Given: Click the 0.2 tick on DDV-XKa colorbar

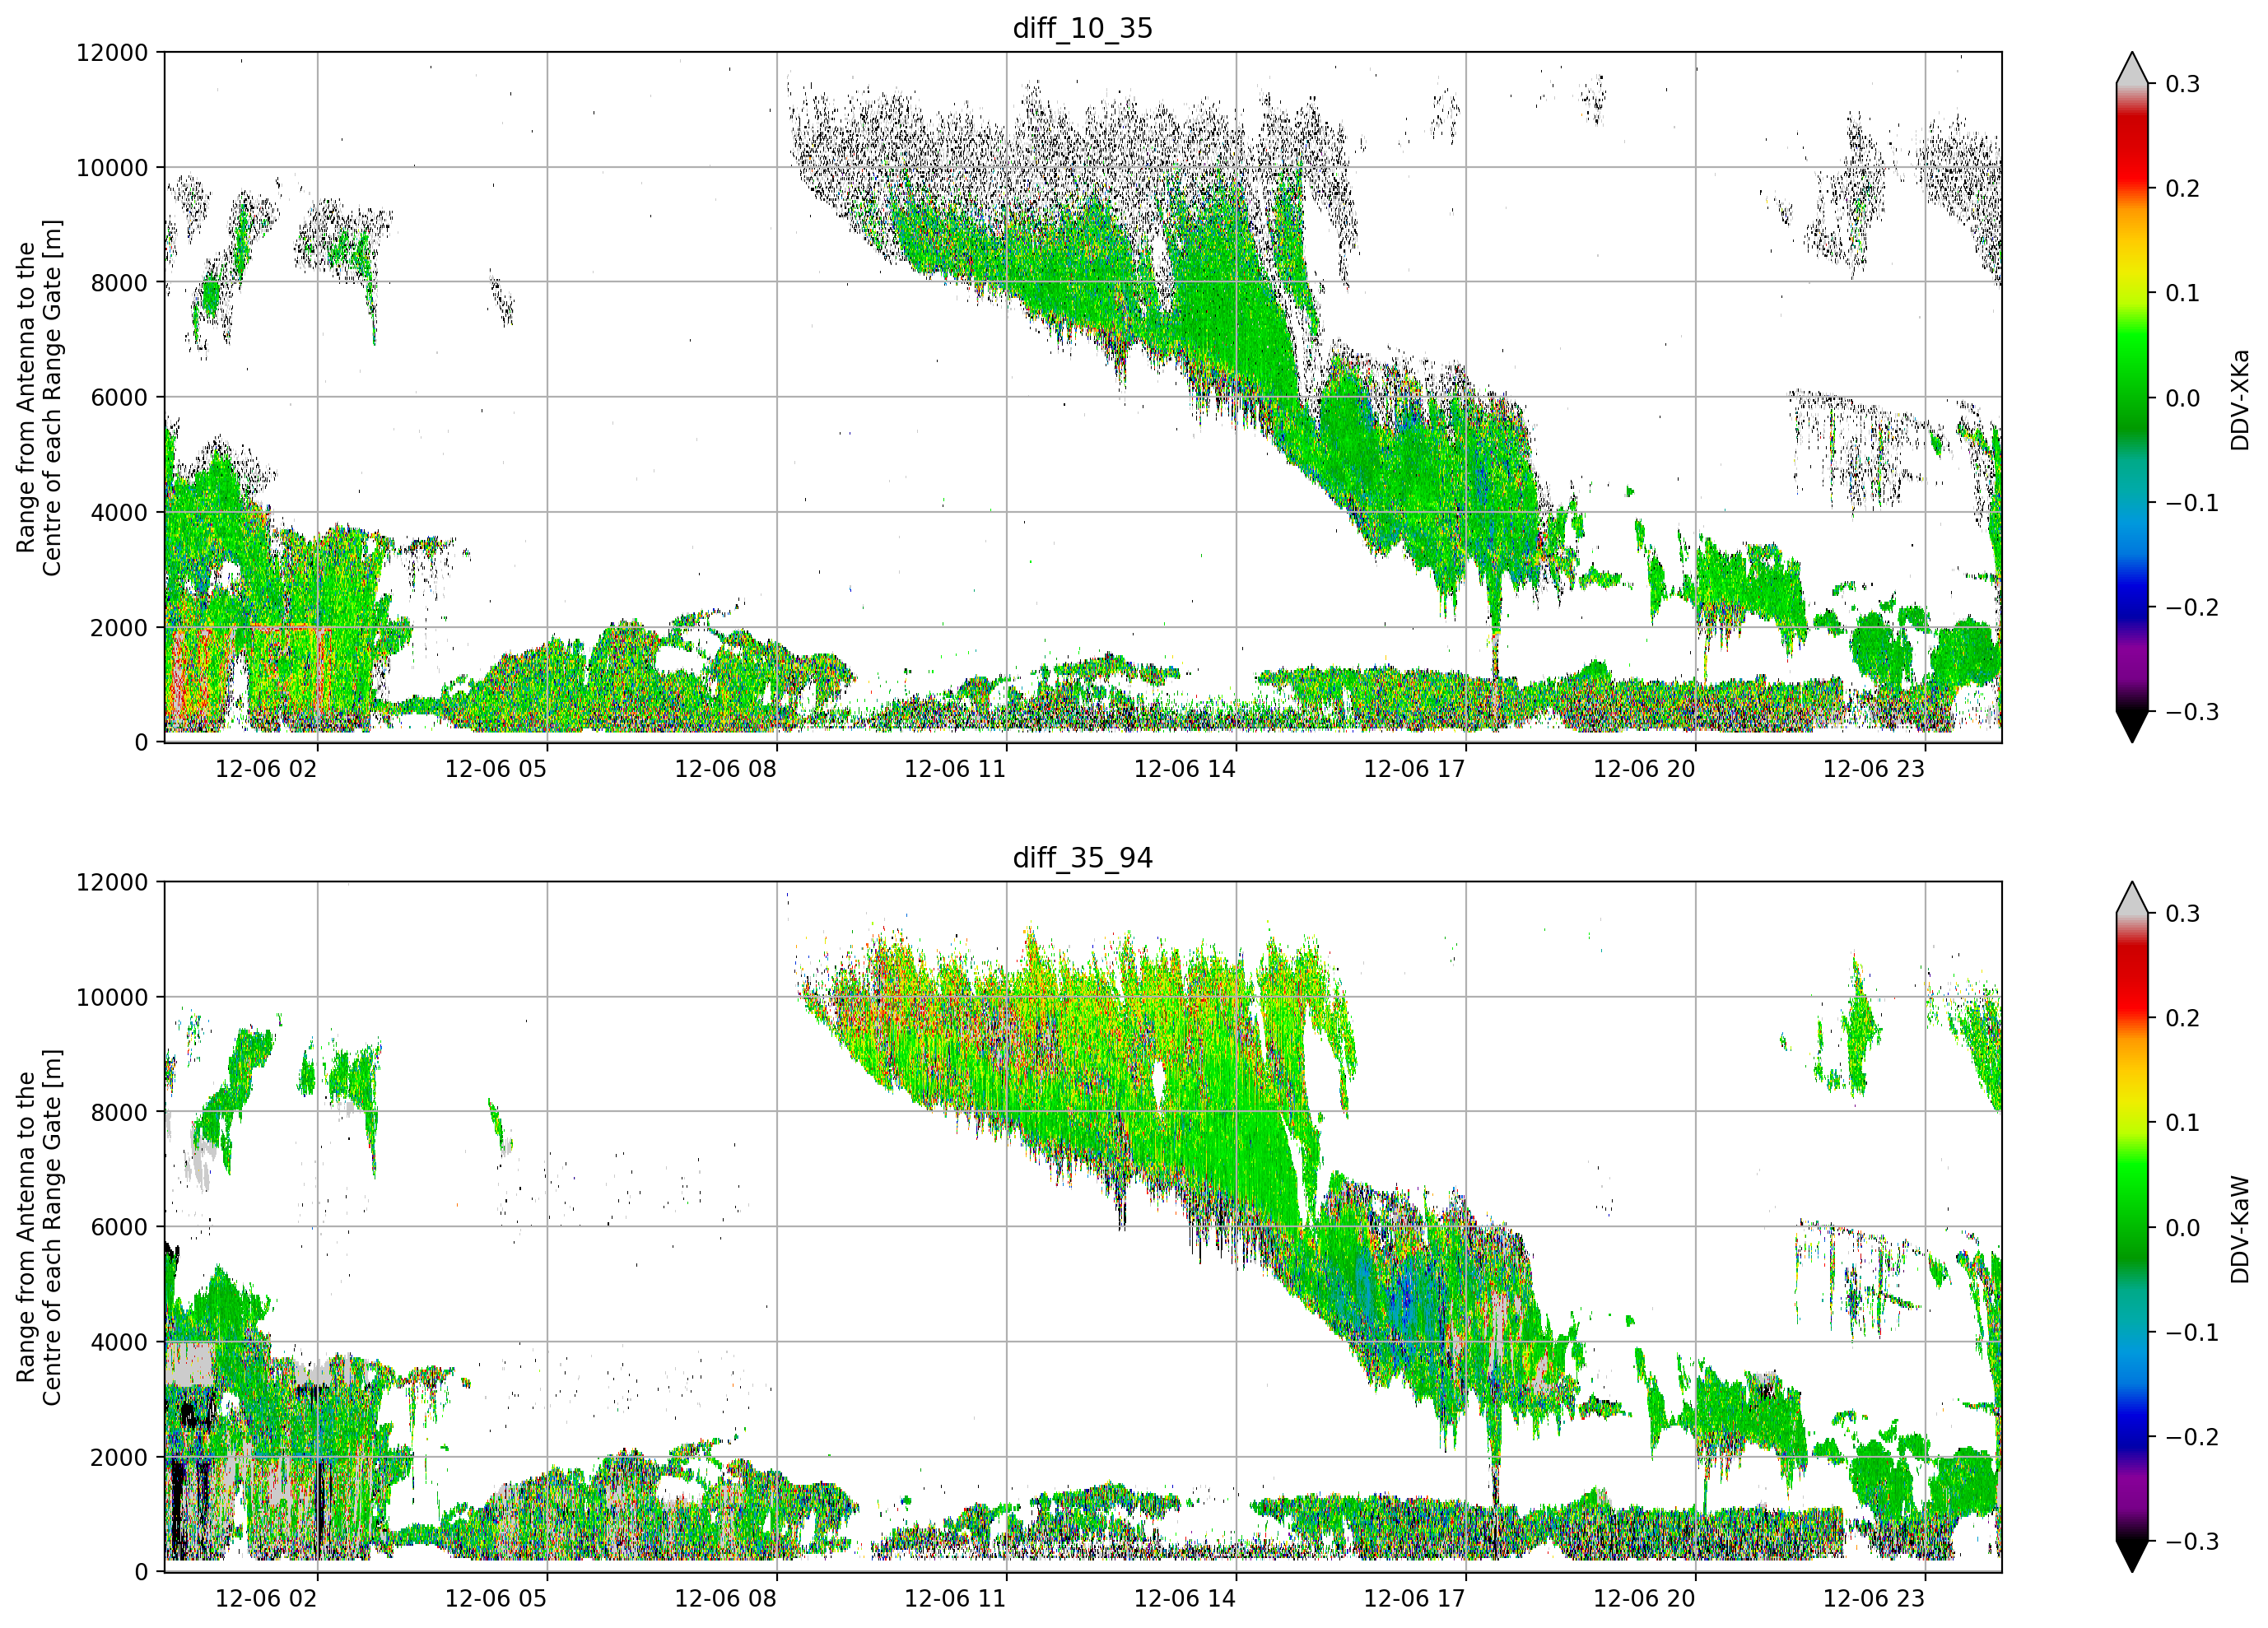Looking at the screenshot, I should 2183,189.
